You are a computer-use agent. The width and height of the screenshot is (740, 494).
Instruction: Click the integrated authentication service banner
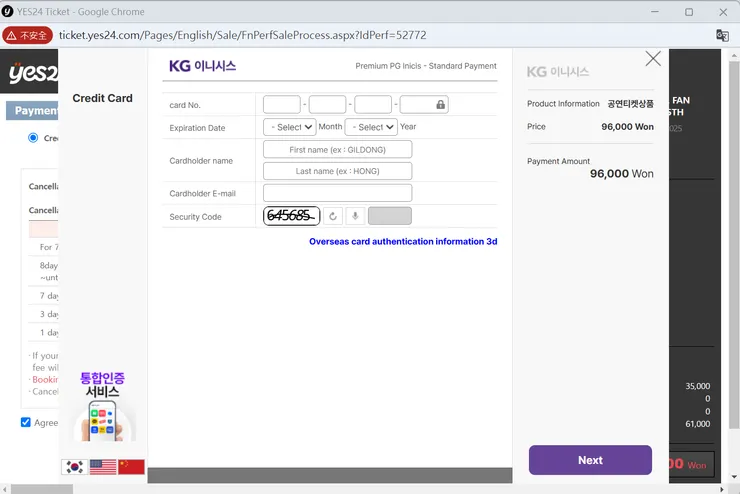point(102,406)
